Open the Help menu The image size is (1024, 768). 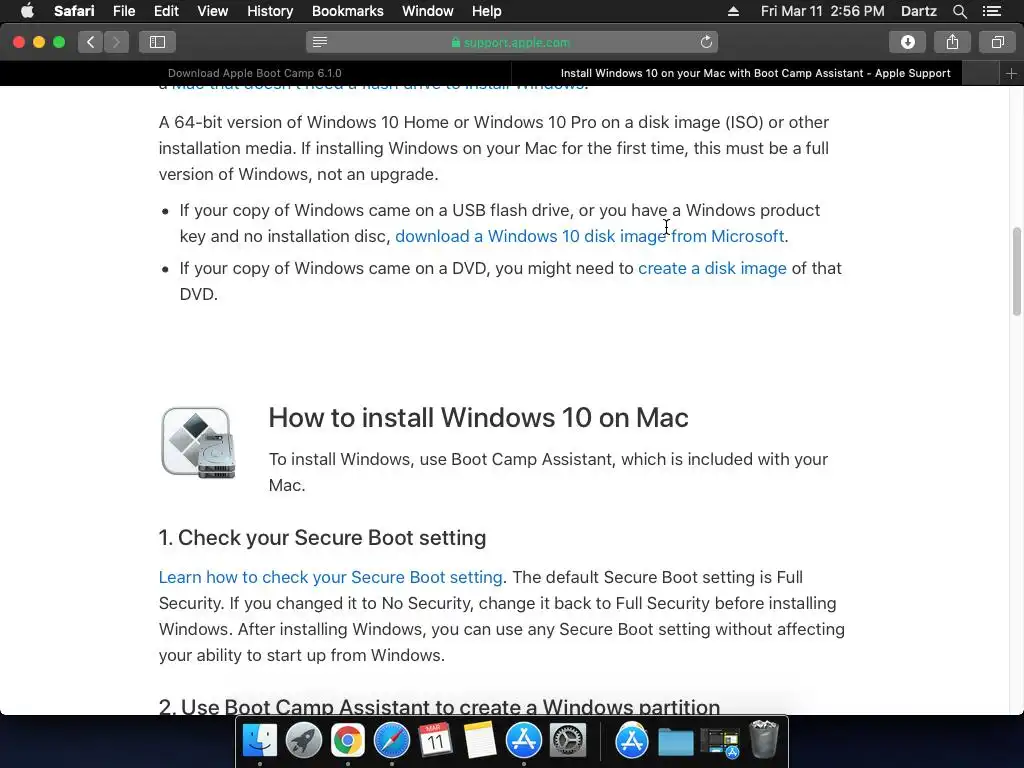pyautogui.click(x=487, y=11)
